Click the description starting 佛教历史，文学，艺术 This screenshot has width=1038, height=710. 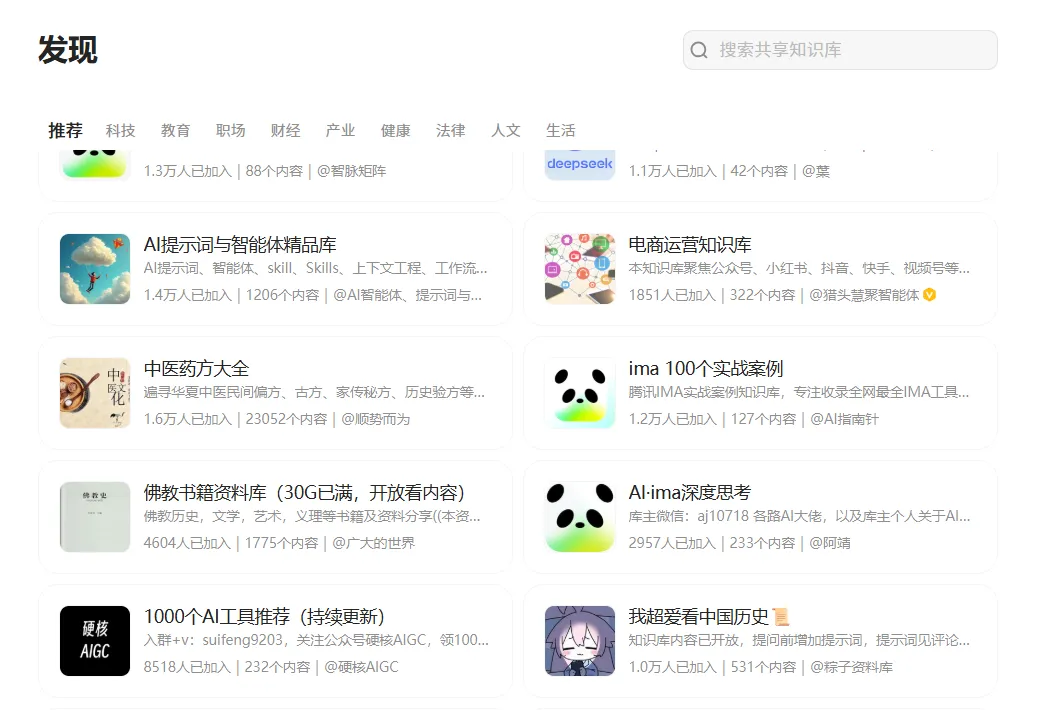[312, 516]
